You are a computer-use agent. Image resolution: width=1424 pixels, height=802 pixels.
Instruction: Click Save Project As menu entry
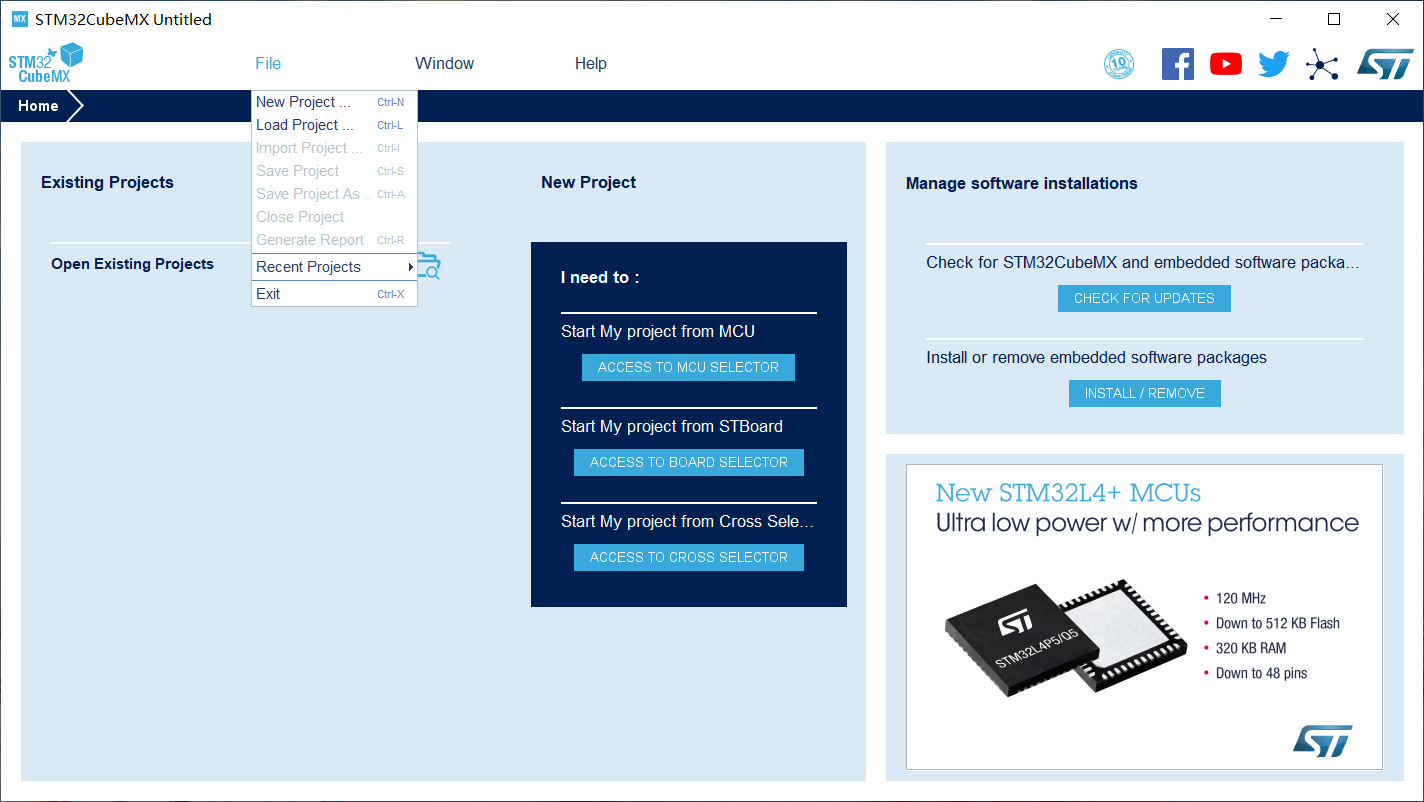(334, 194)
